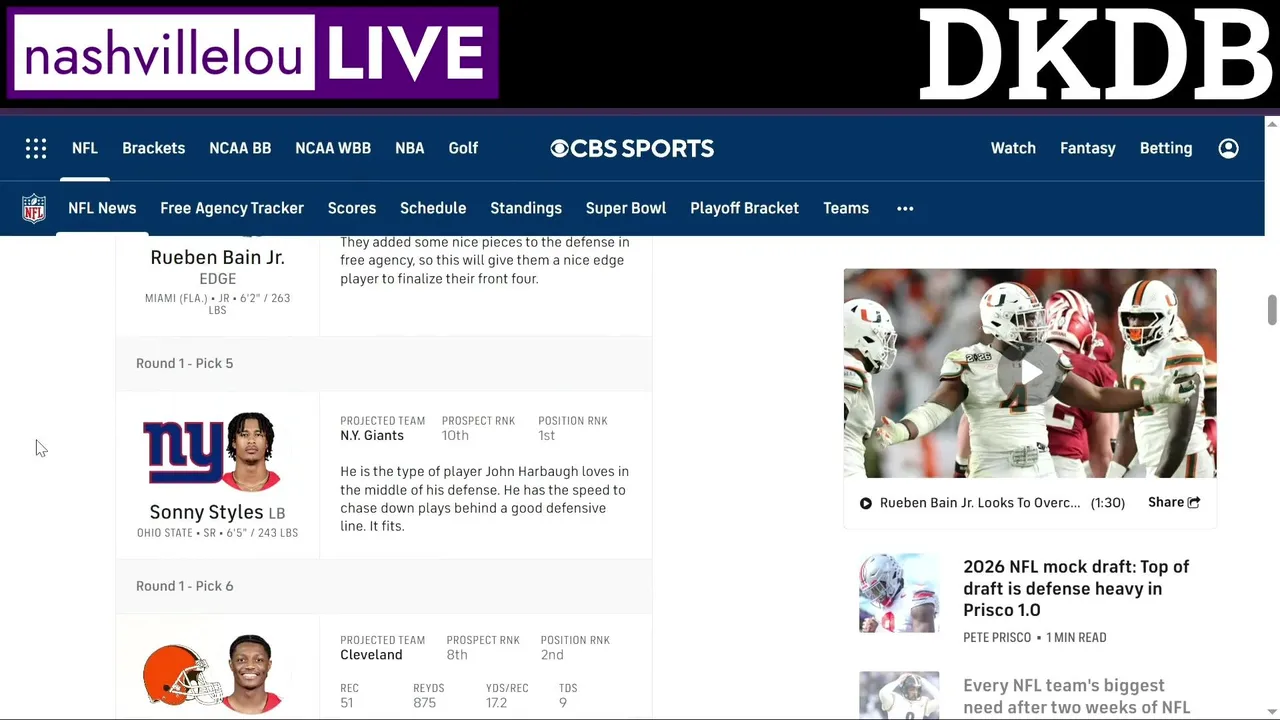1280x720 pixels.
Task: Click the Cleveland projected team text
Action: tap(371, 655)
